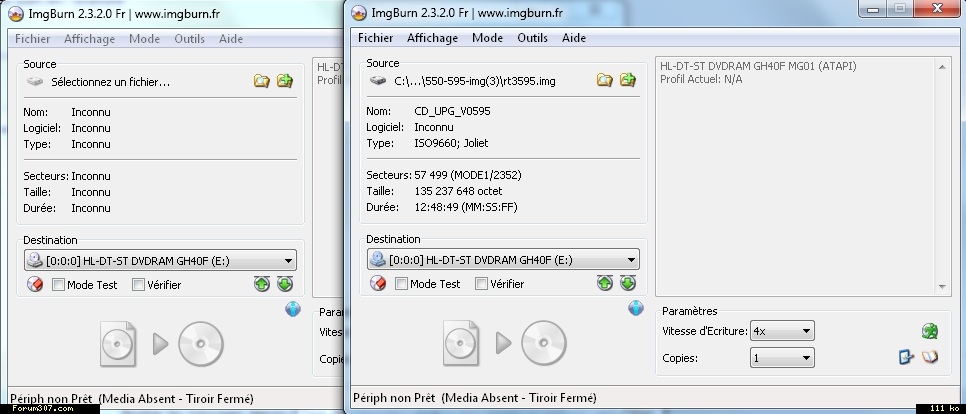Enable Mode Test checkbox in left window
Viewport: 966px width, 414px height.
tap(59, 285)
